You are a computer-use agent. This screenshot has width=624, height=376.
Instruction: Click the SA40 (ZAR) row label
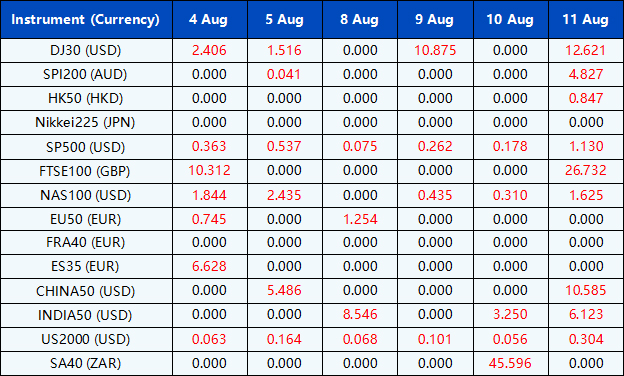pos(86,363)
